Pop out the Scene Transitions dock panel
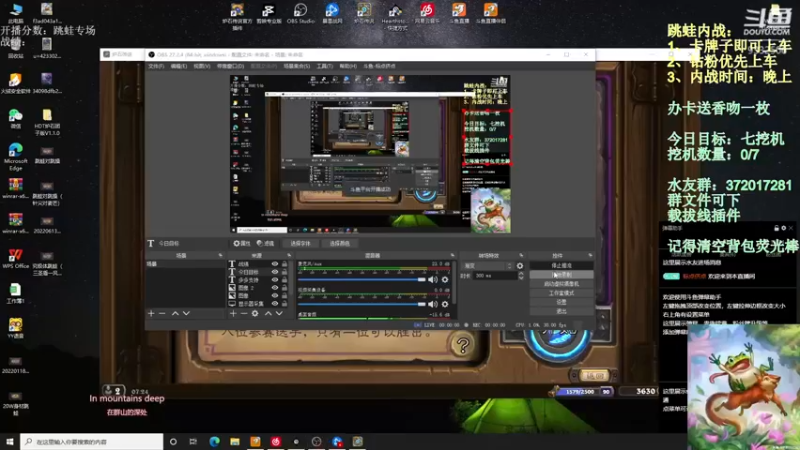 click(521, 255)
